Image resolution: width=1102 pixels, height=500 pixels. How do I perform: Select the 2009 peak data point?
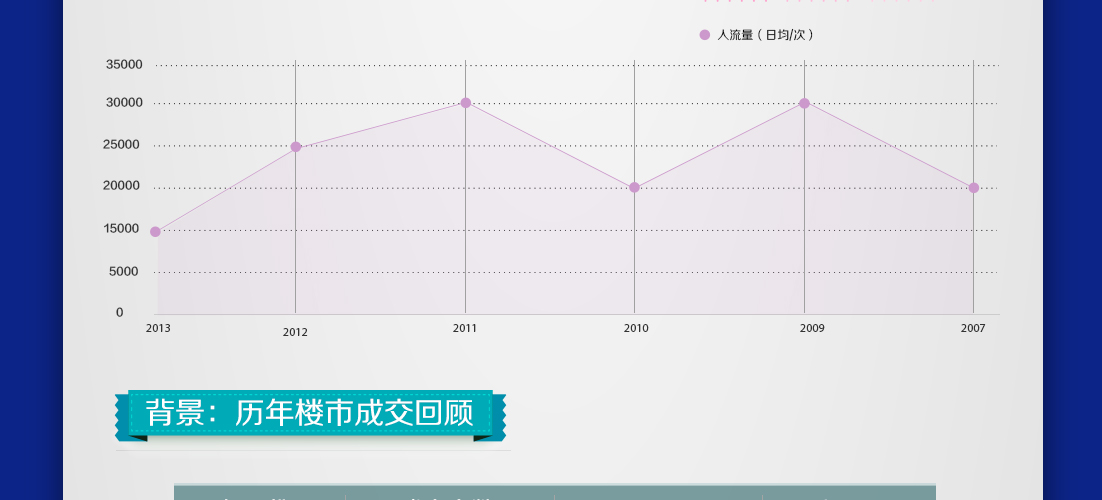[804, 103]
